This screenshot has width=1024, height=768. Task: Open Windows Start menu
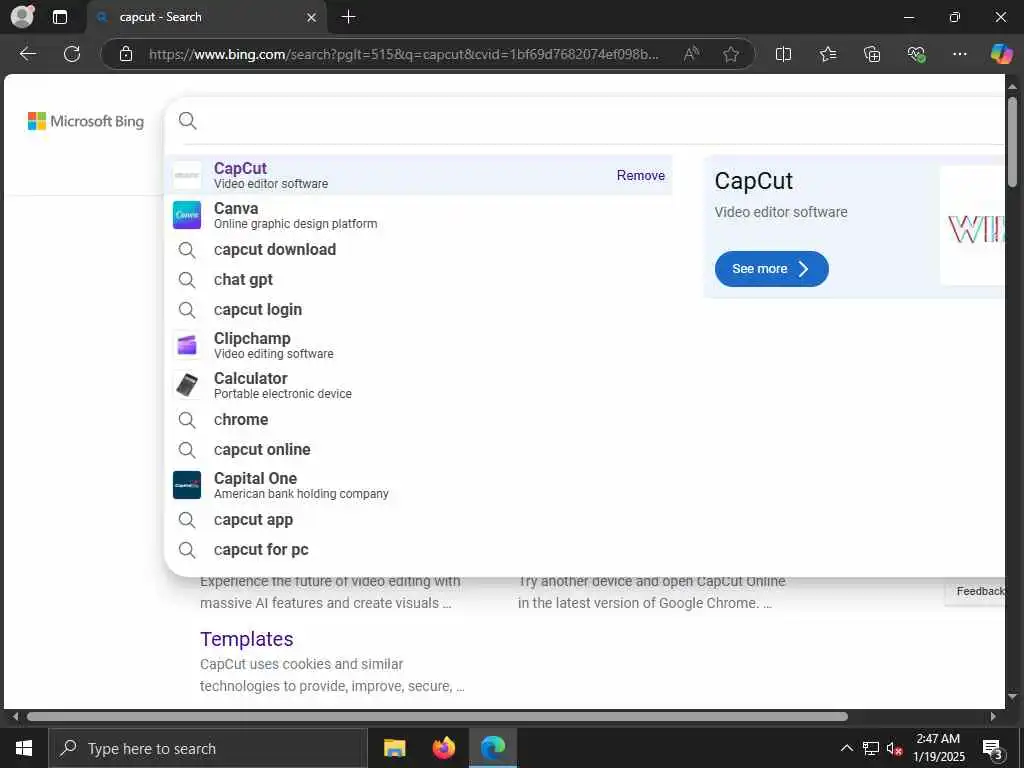click(24, 748)
